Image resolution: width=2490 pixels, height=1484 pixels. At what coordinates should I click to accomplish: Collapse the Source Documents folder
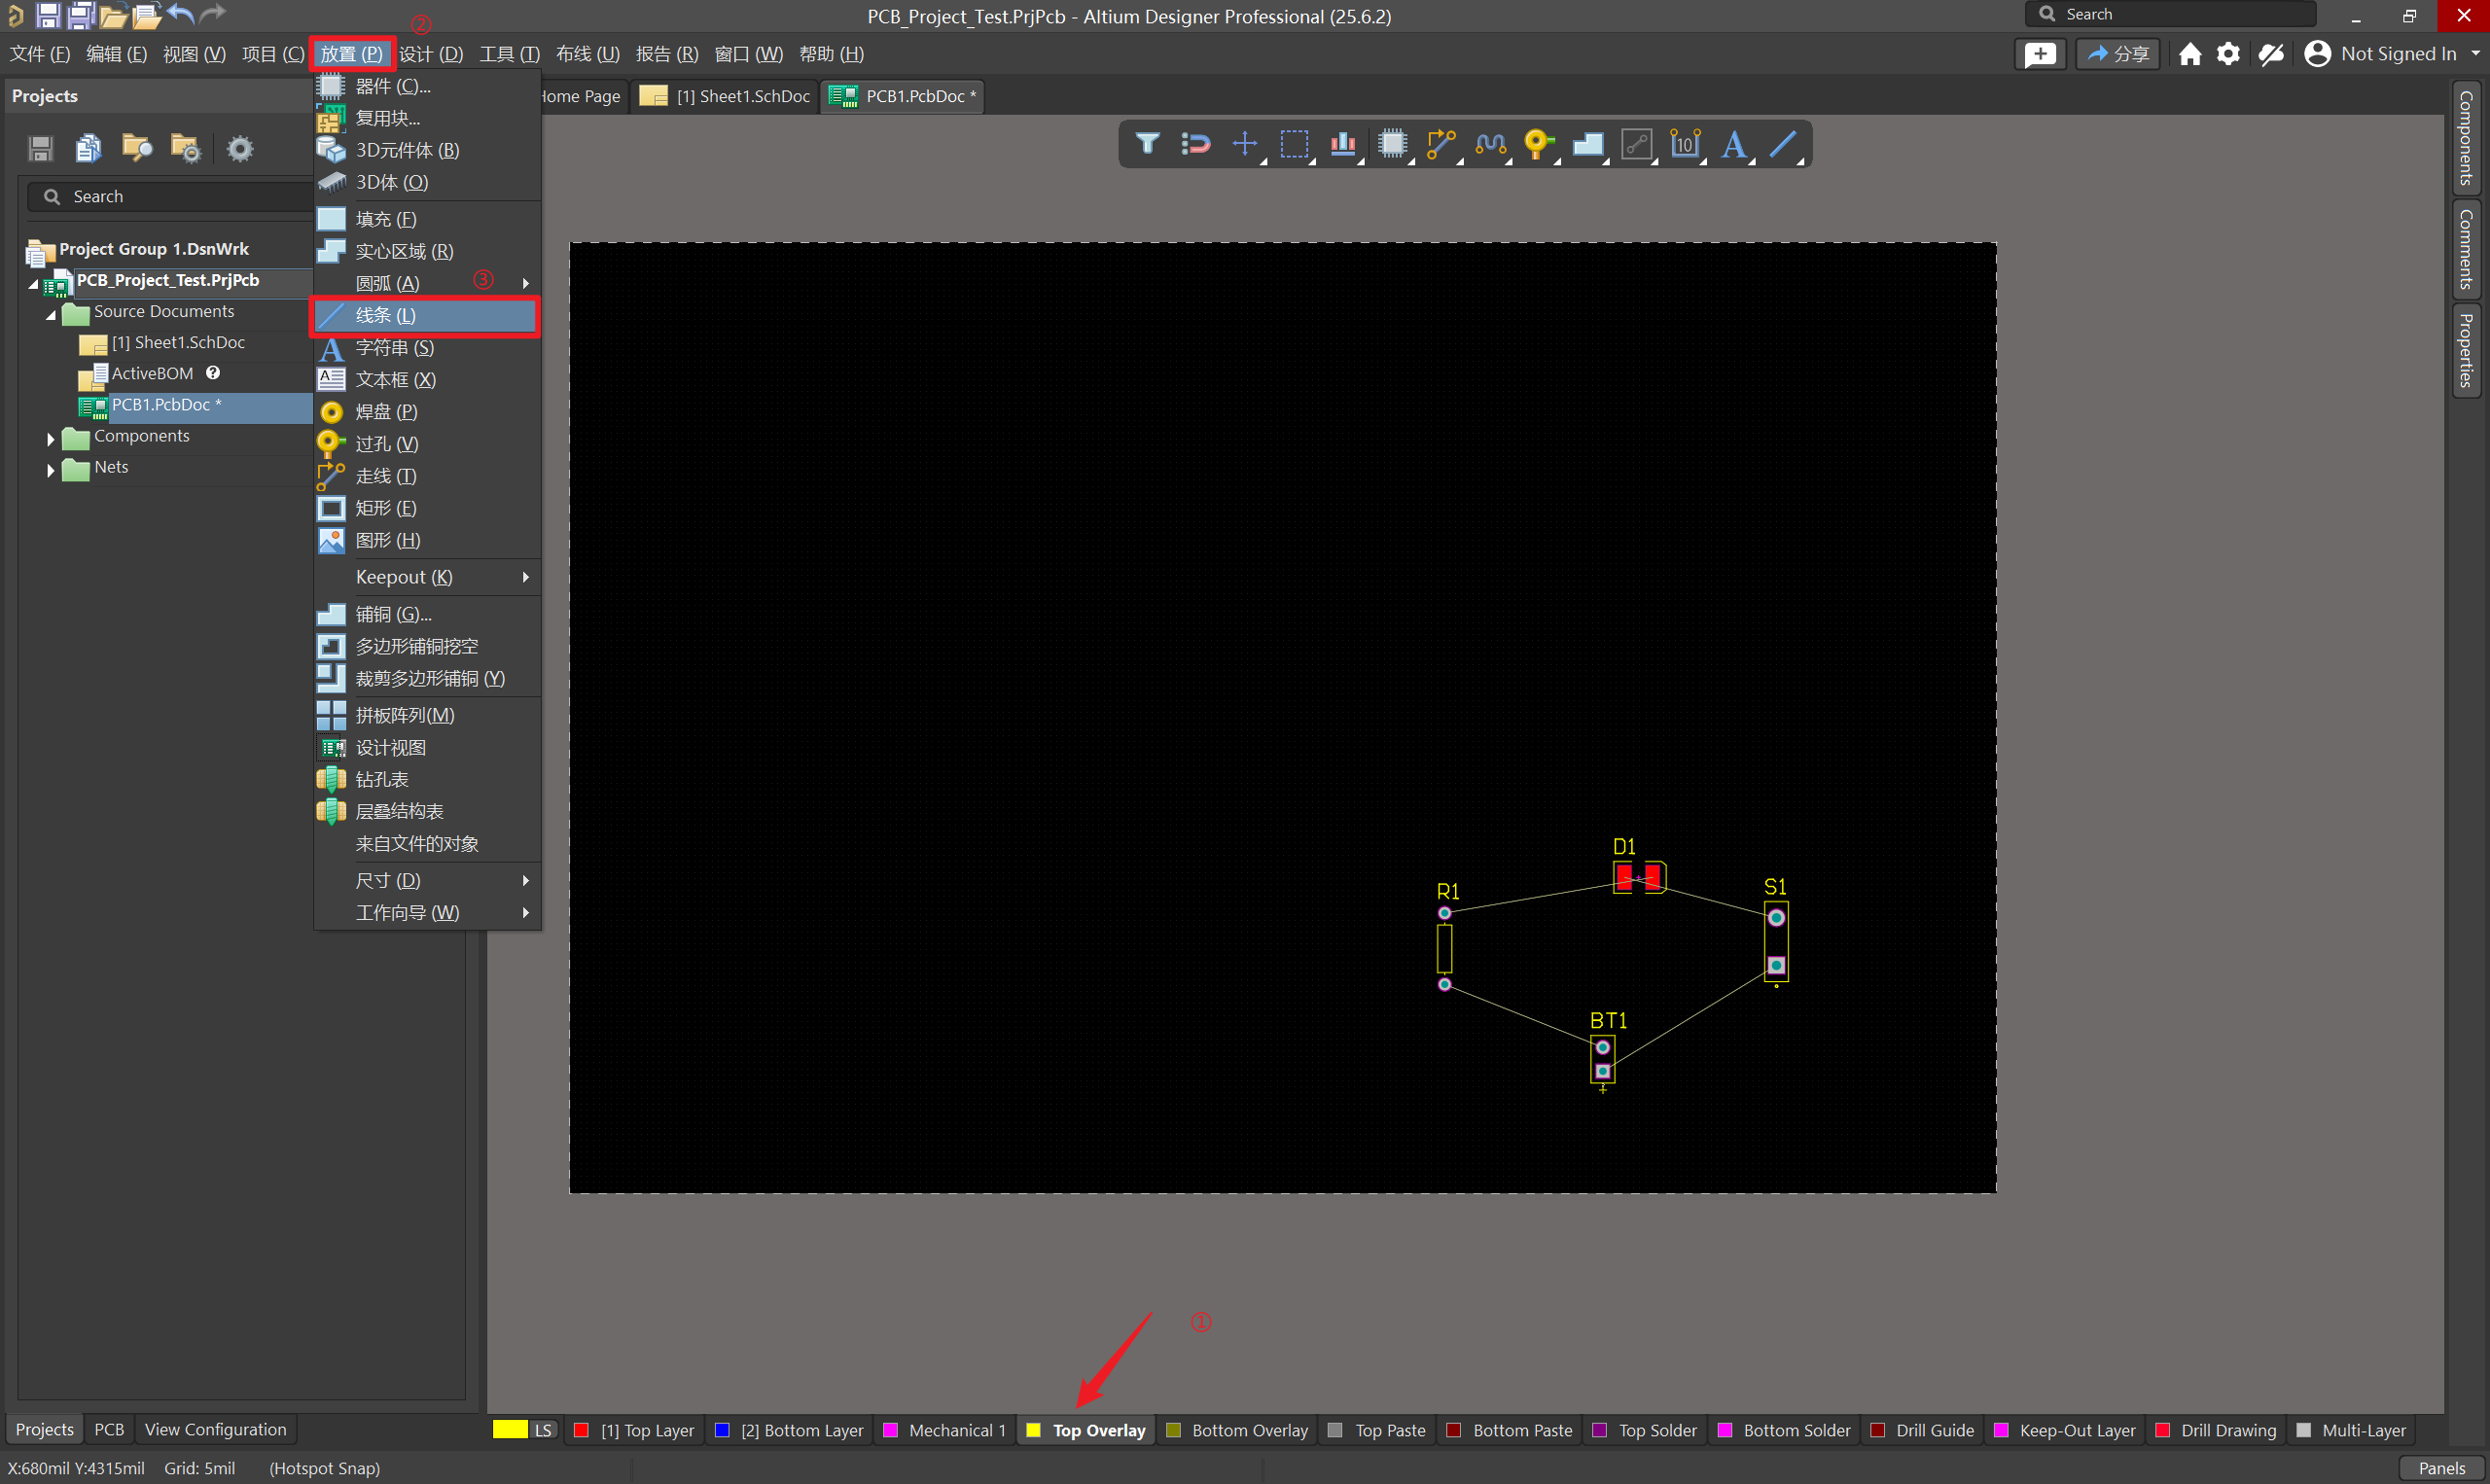click(51, 313)
